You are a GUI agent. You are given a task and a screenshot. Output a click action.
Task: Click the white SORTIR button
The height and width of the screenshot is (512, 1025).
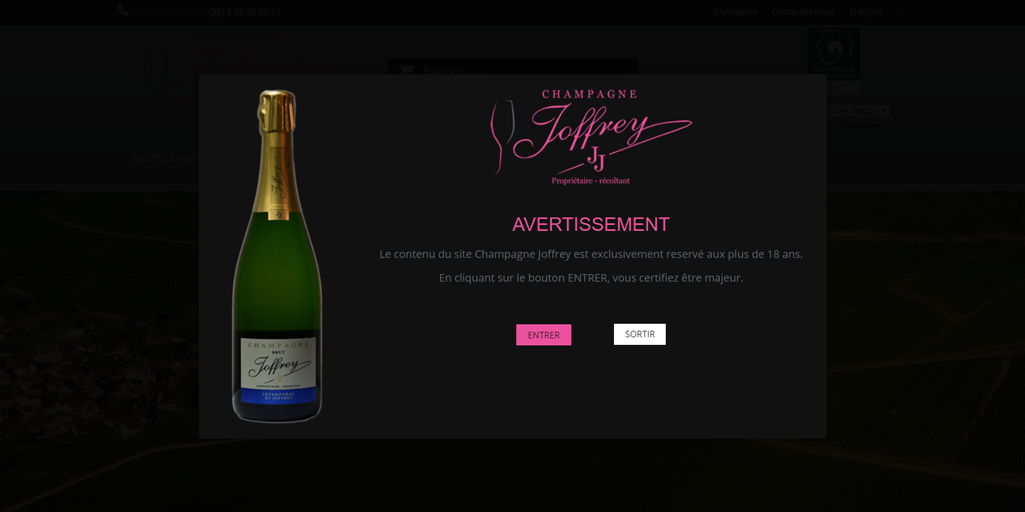(639, 334)
